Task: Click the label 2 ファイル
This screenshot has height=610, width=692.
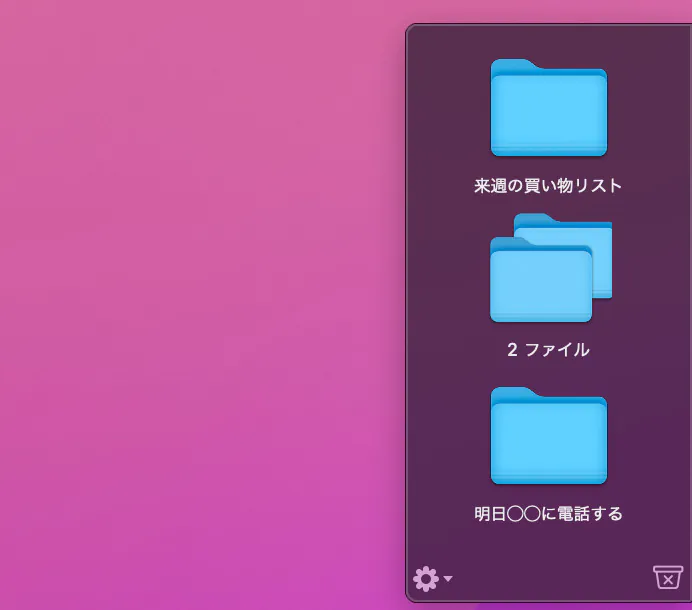Action: 548,350
